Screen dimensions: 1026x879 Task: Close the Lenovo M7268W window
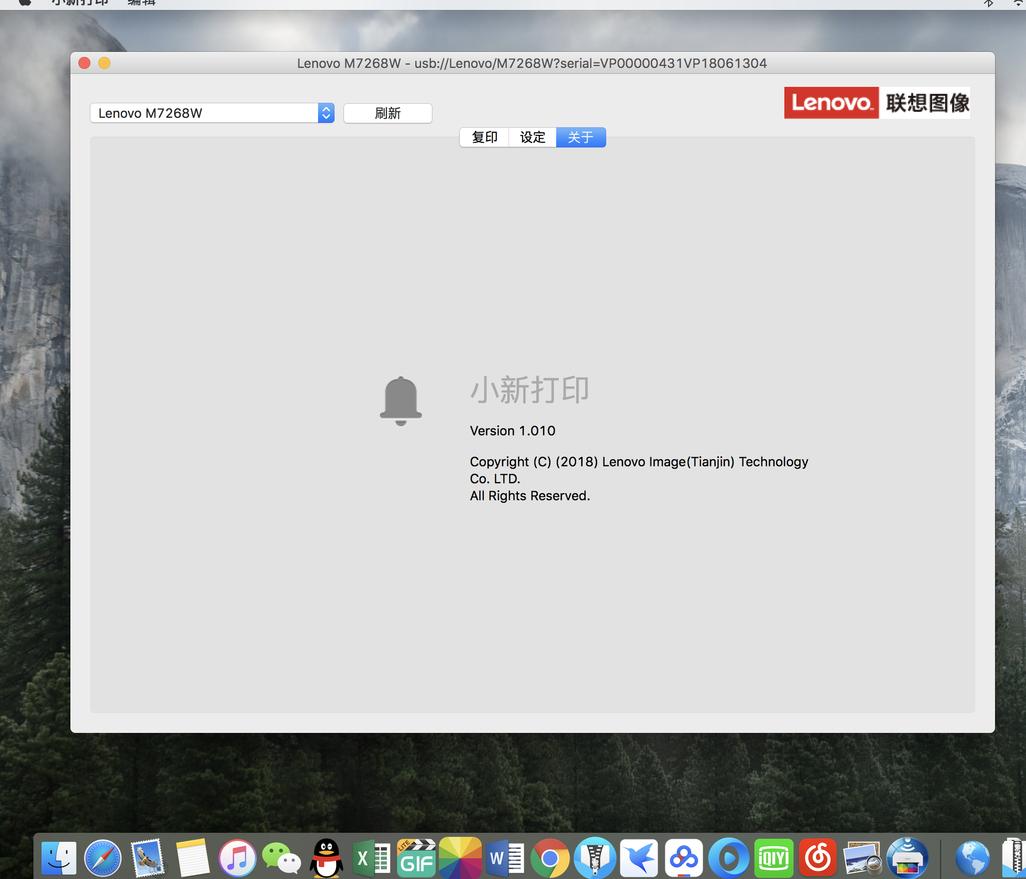[x=84, y=63]
